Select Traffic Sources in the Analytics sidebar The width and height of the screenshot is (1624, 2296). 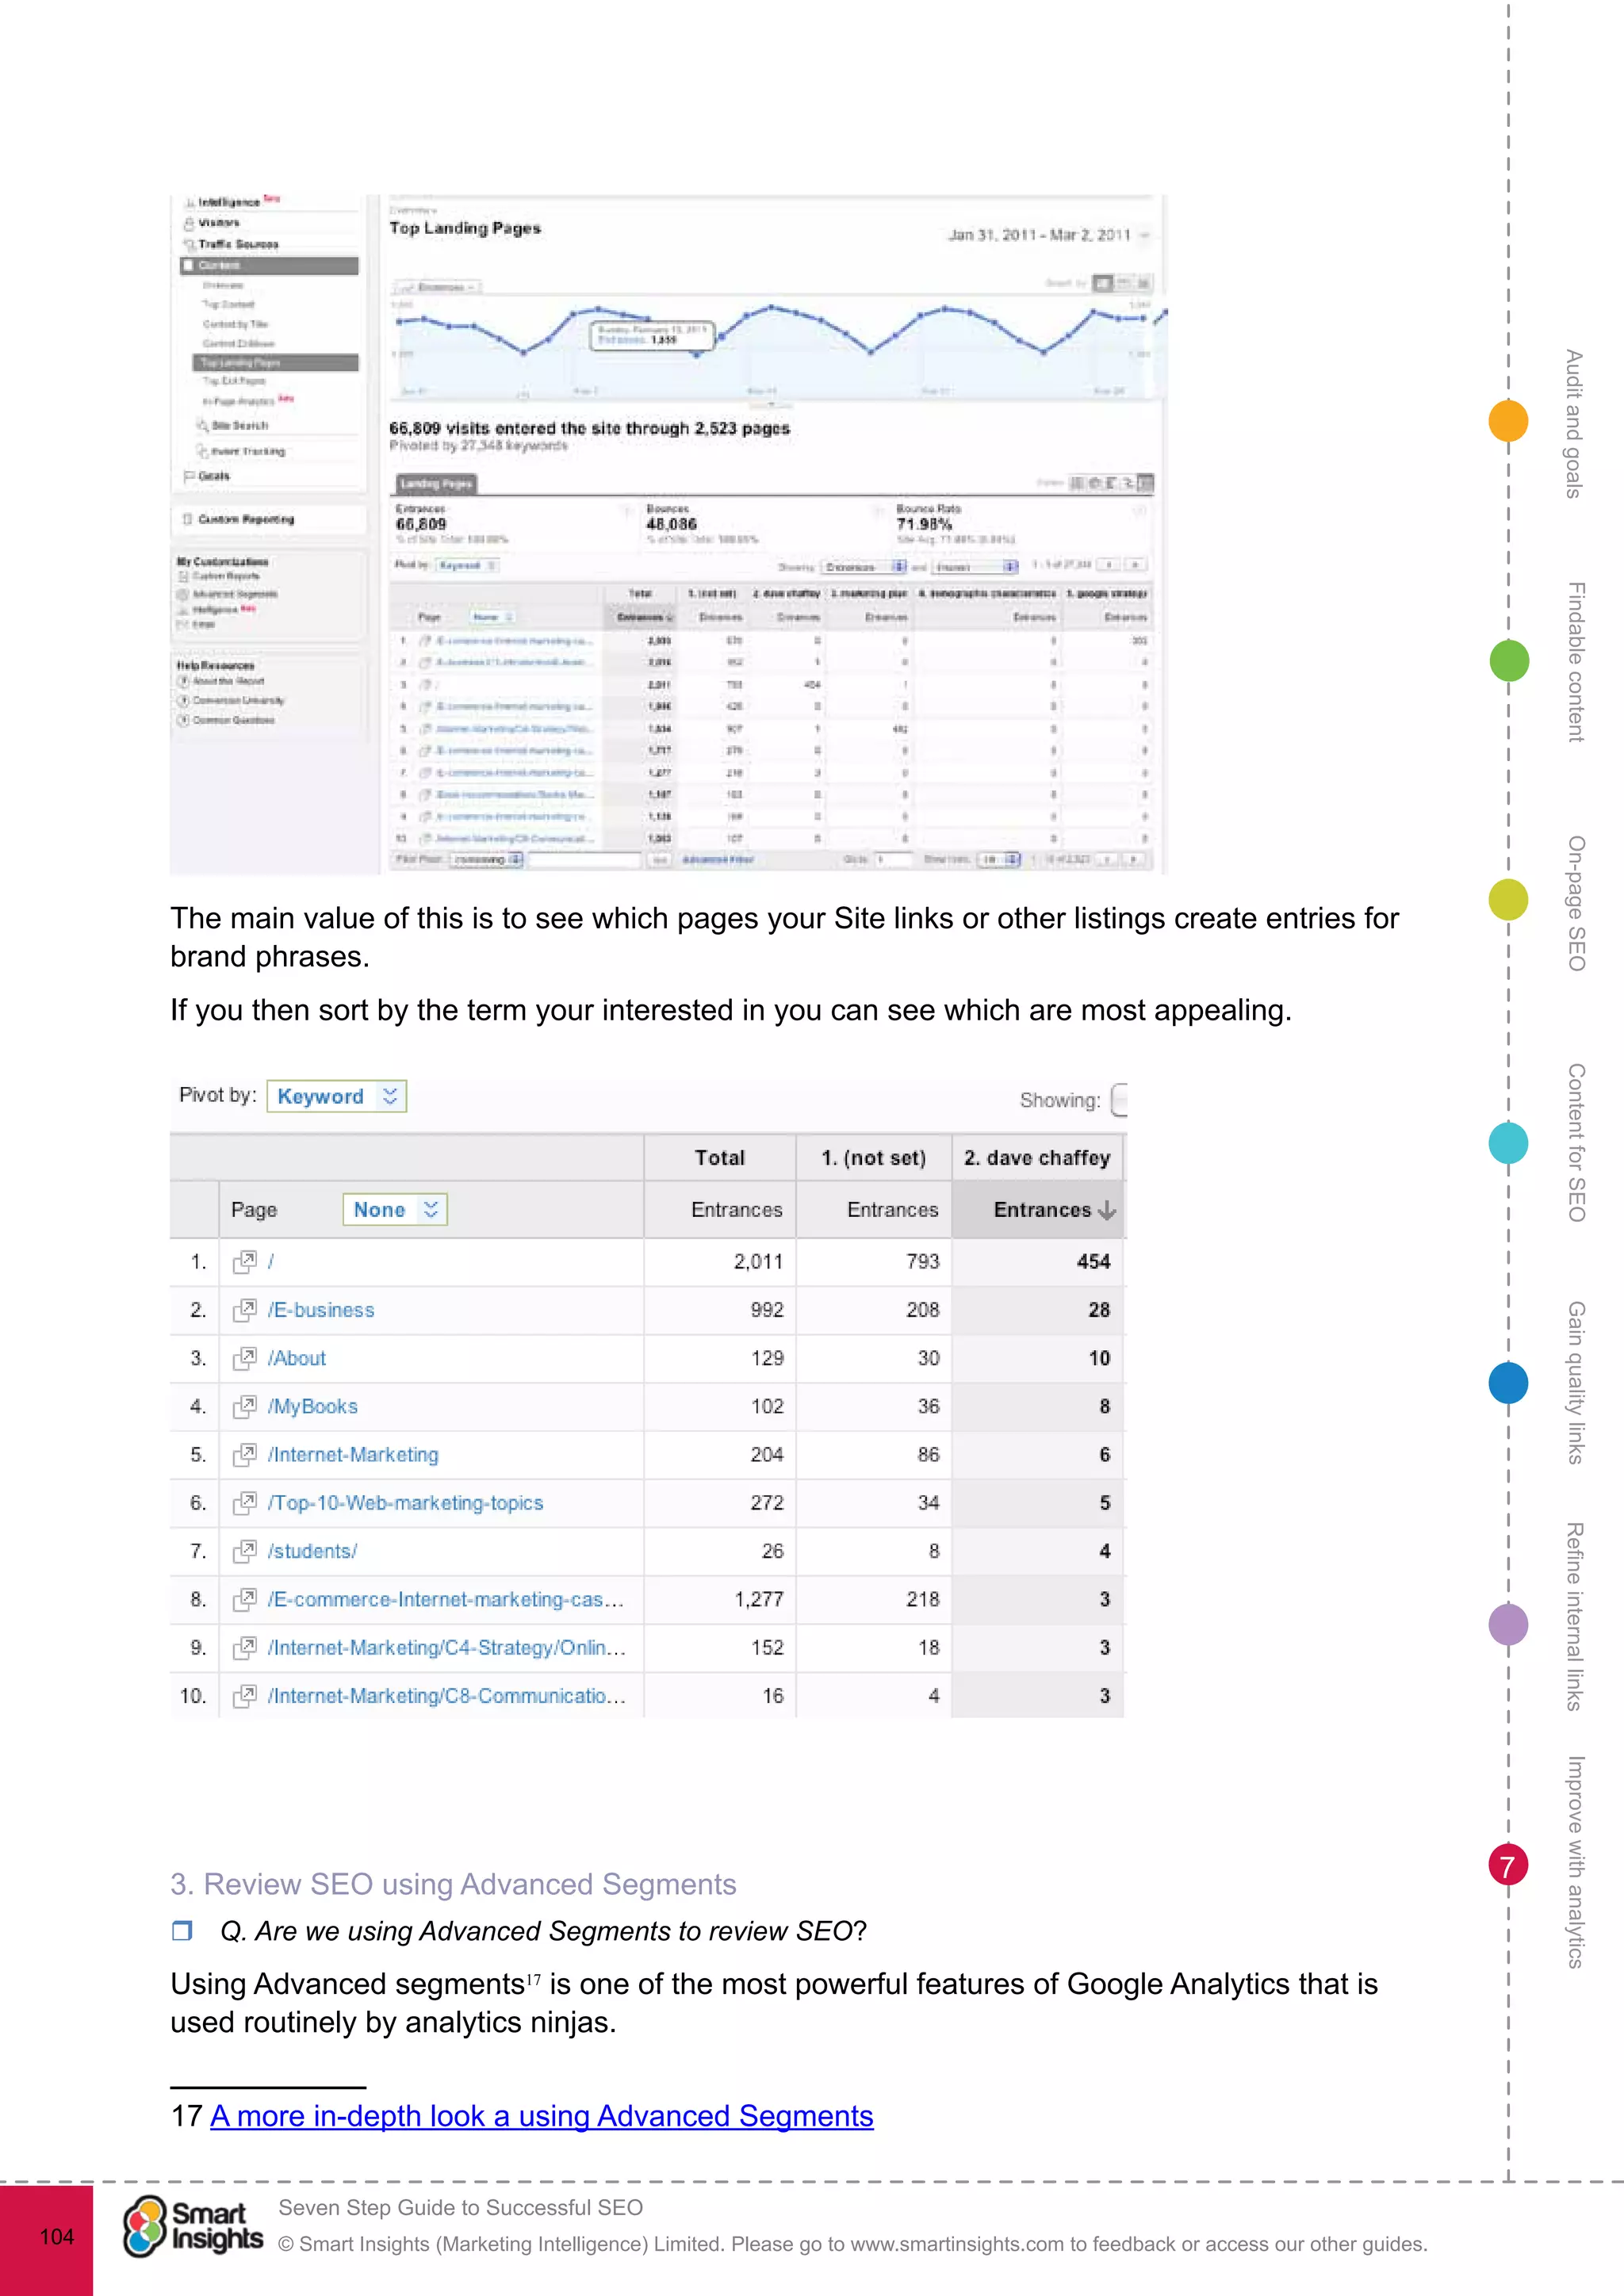pyautogui.click(x=238, y=244)
